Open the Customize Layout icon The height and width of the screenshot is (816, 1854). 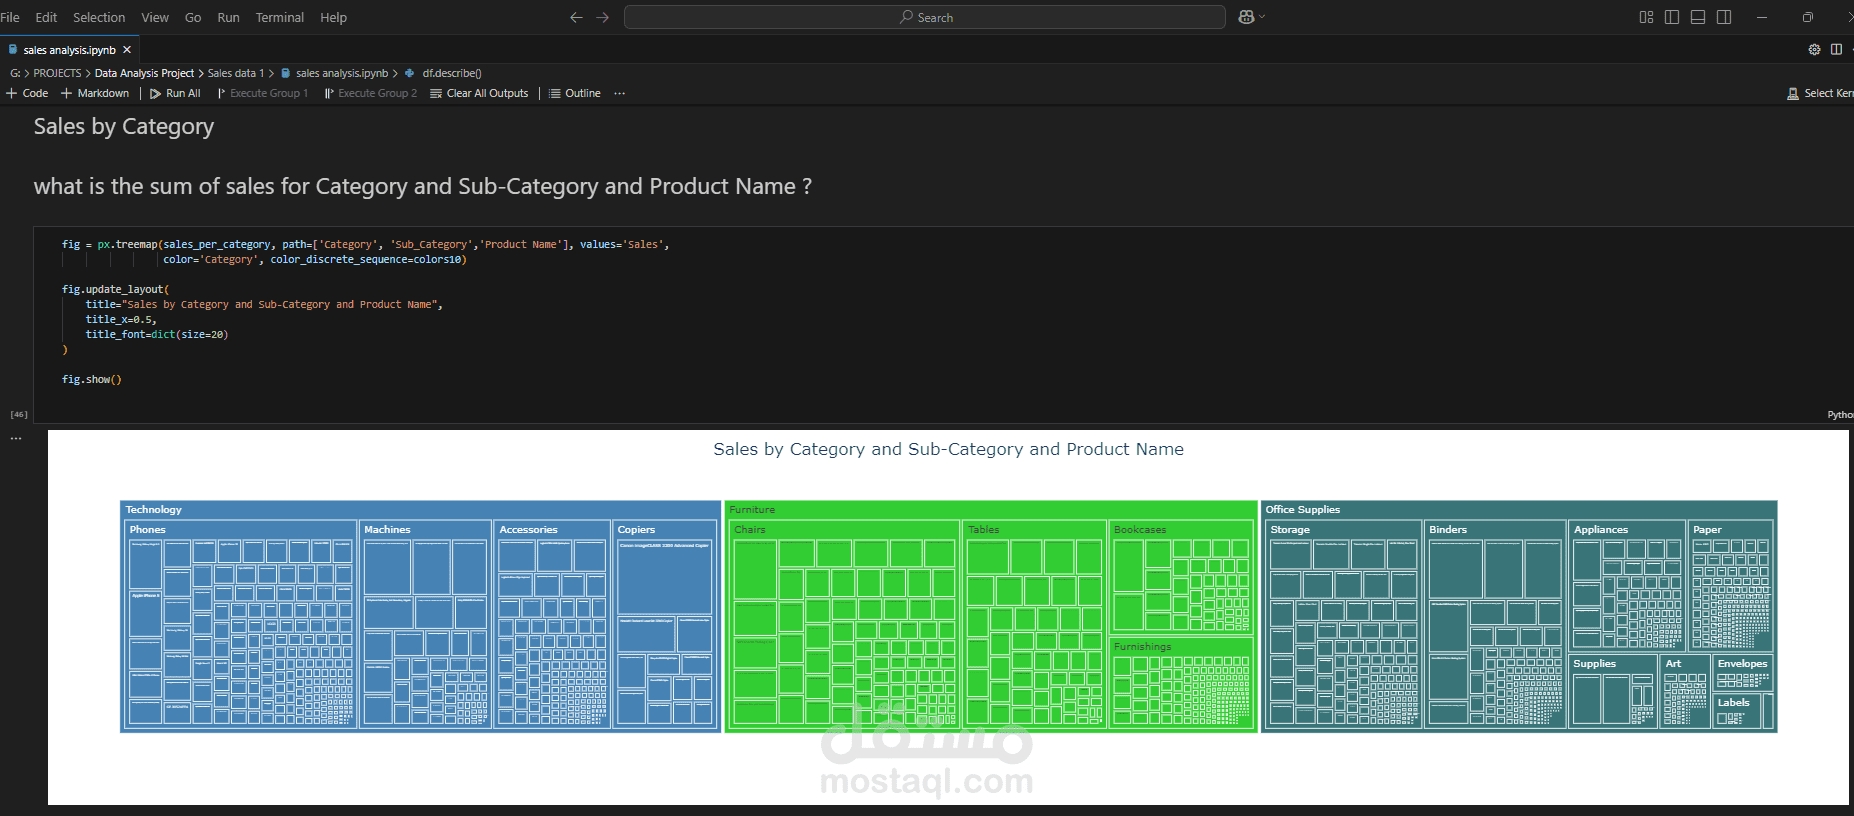click(1646, 17)
